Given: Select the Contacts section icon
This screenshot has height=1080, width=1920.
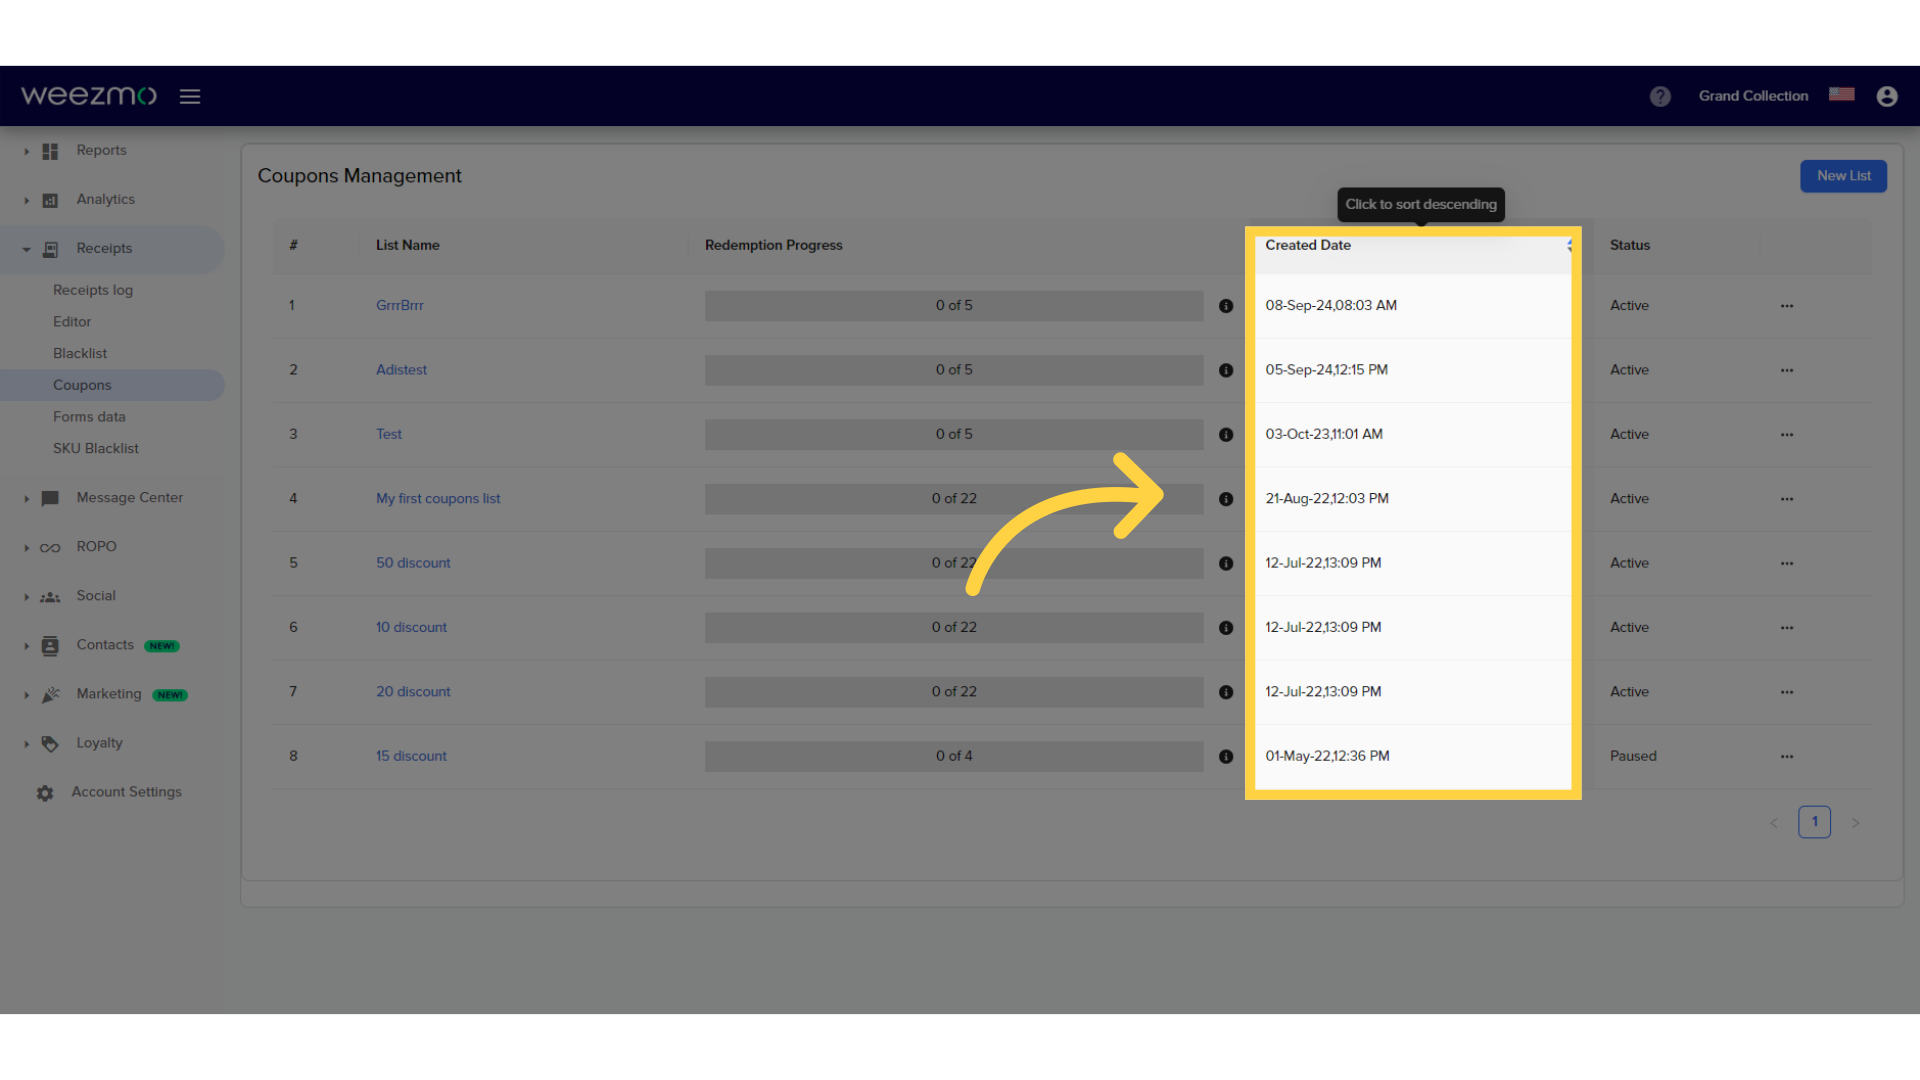Looking at the screenshot, I should click(49, 645).
